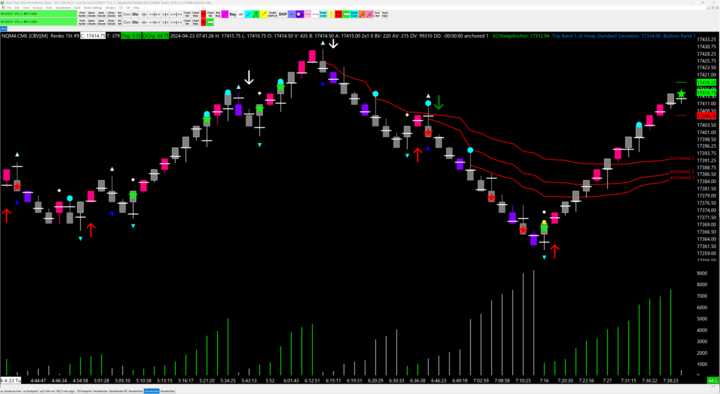Open the Help menu
This screenshot has width=720, height=394.
click(x=136, y=8)
